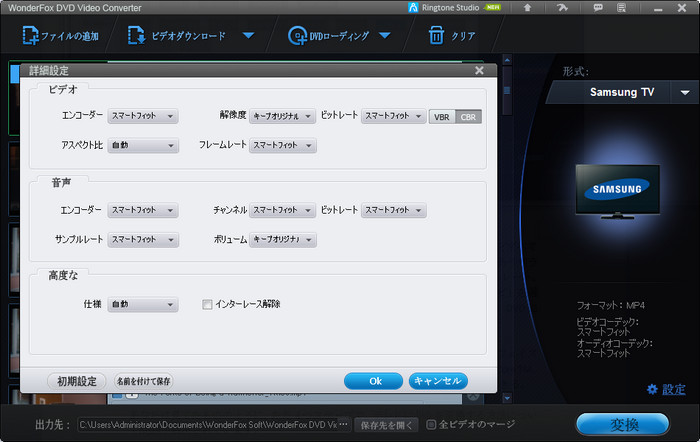Open the audio Encoder dropdown

pos(143,210)
